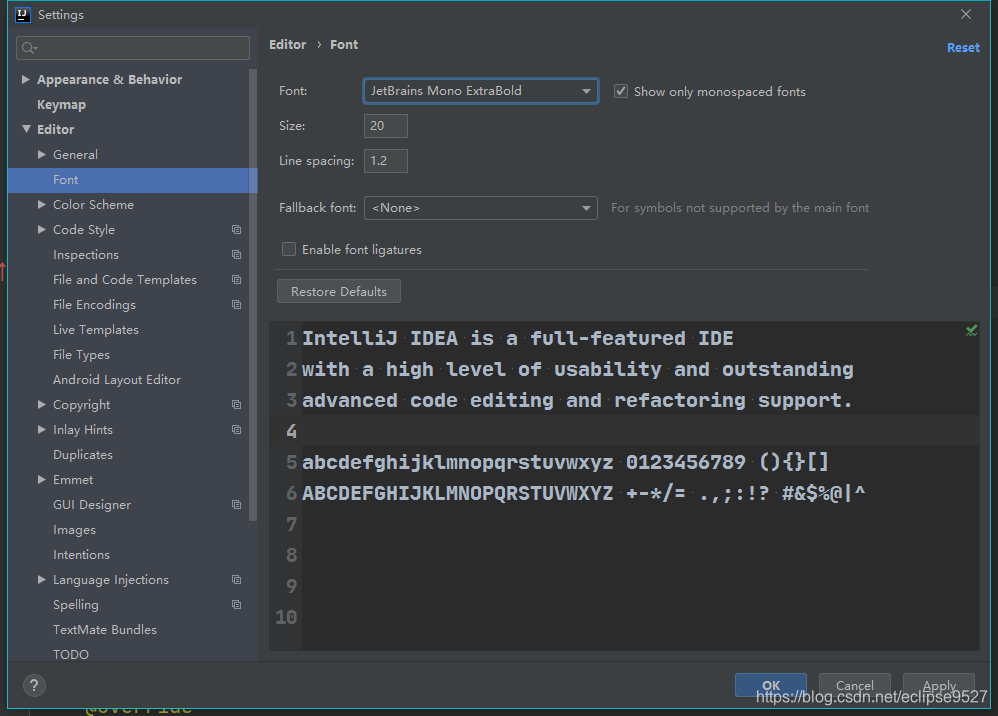998x716 pixels.
Task: Click the Line spacing input field
Action: [x=386, y=161]
